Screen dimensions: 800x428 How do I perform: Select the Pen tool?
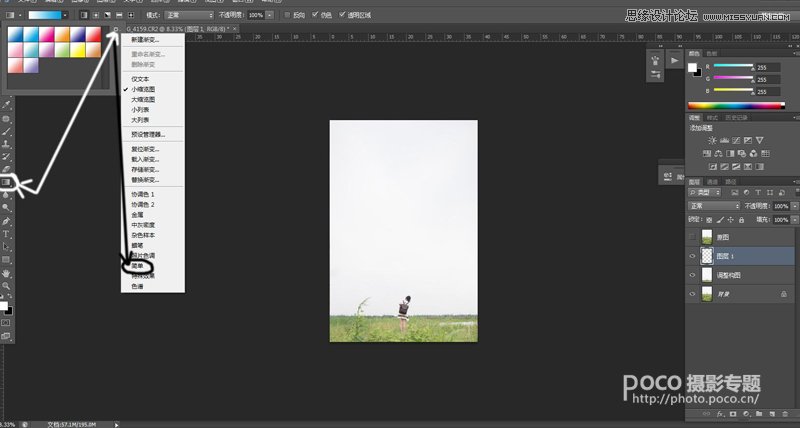[x=6, y=221]
